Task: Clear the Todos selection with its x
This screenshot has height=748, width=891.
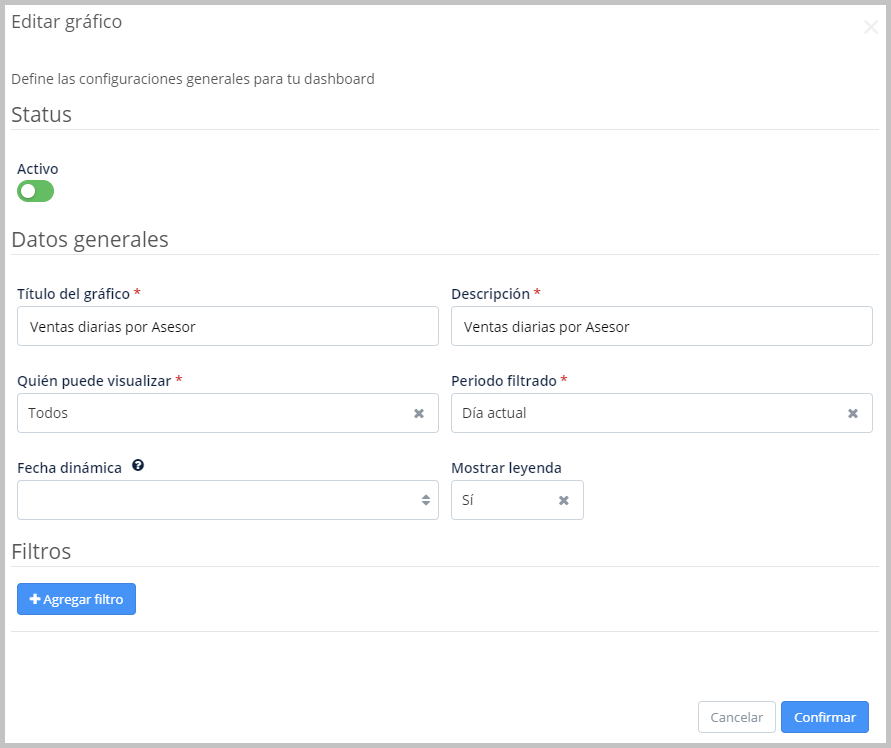Action: (419, 413)
